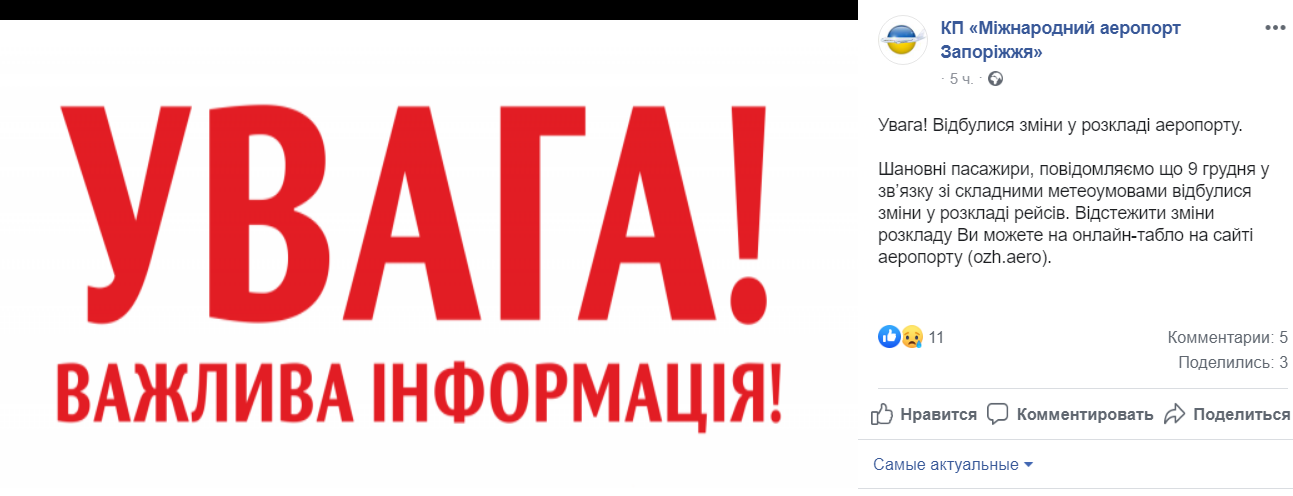Open the three-dot post options menu
The image size is (1293, 496).
1275,27
